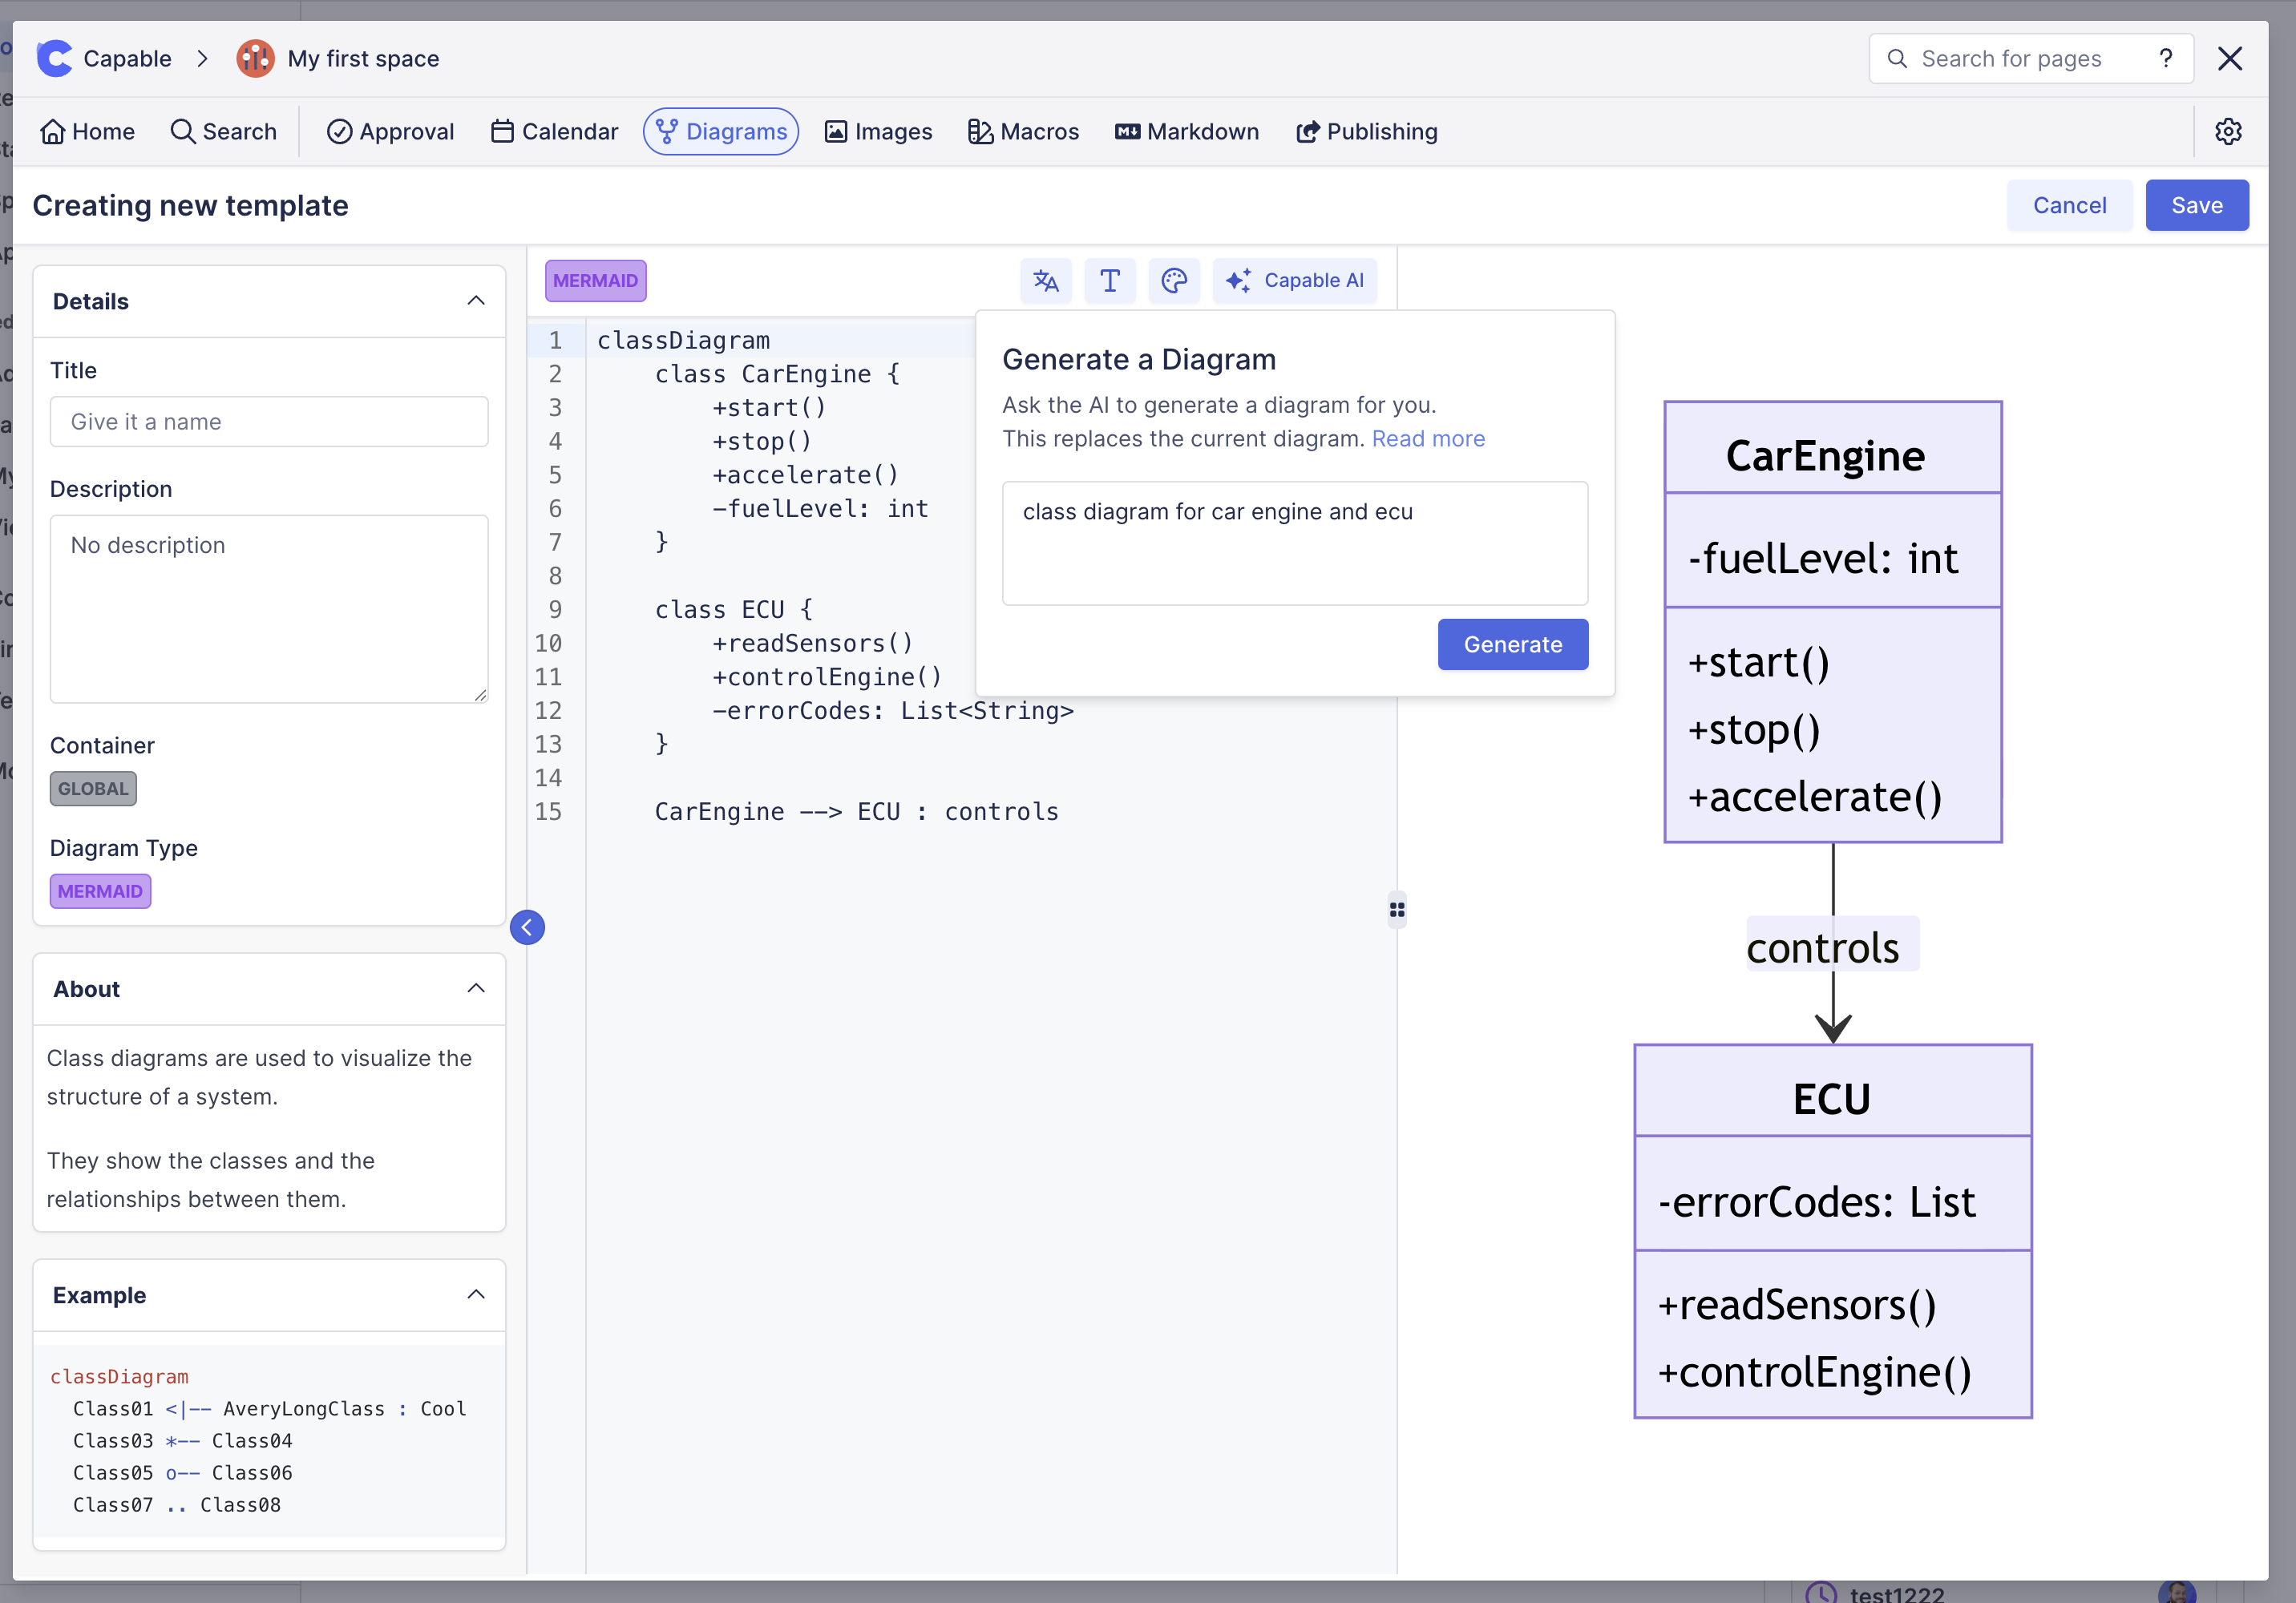Open the Read more link
This screenshot has width=2296, height=1603.
[1427, 439]
